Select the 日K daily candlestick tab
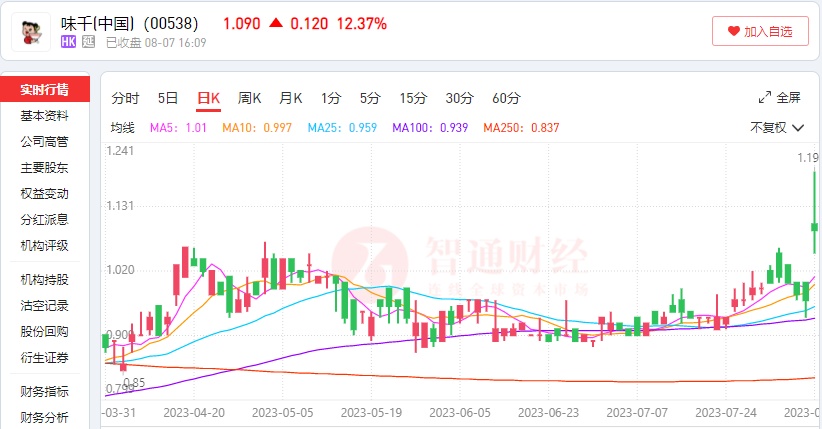 coord(208,98)
